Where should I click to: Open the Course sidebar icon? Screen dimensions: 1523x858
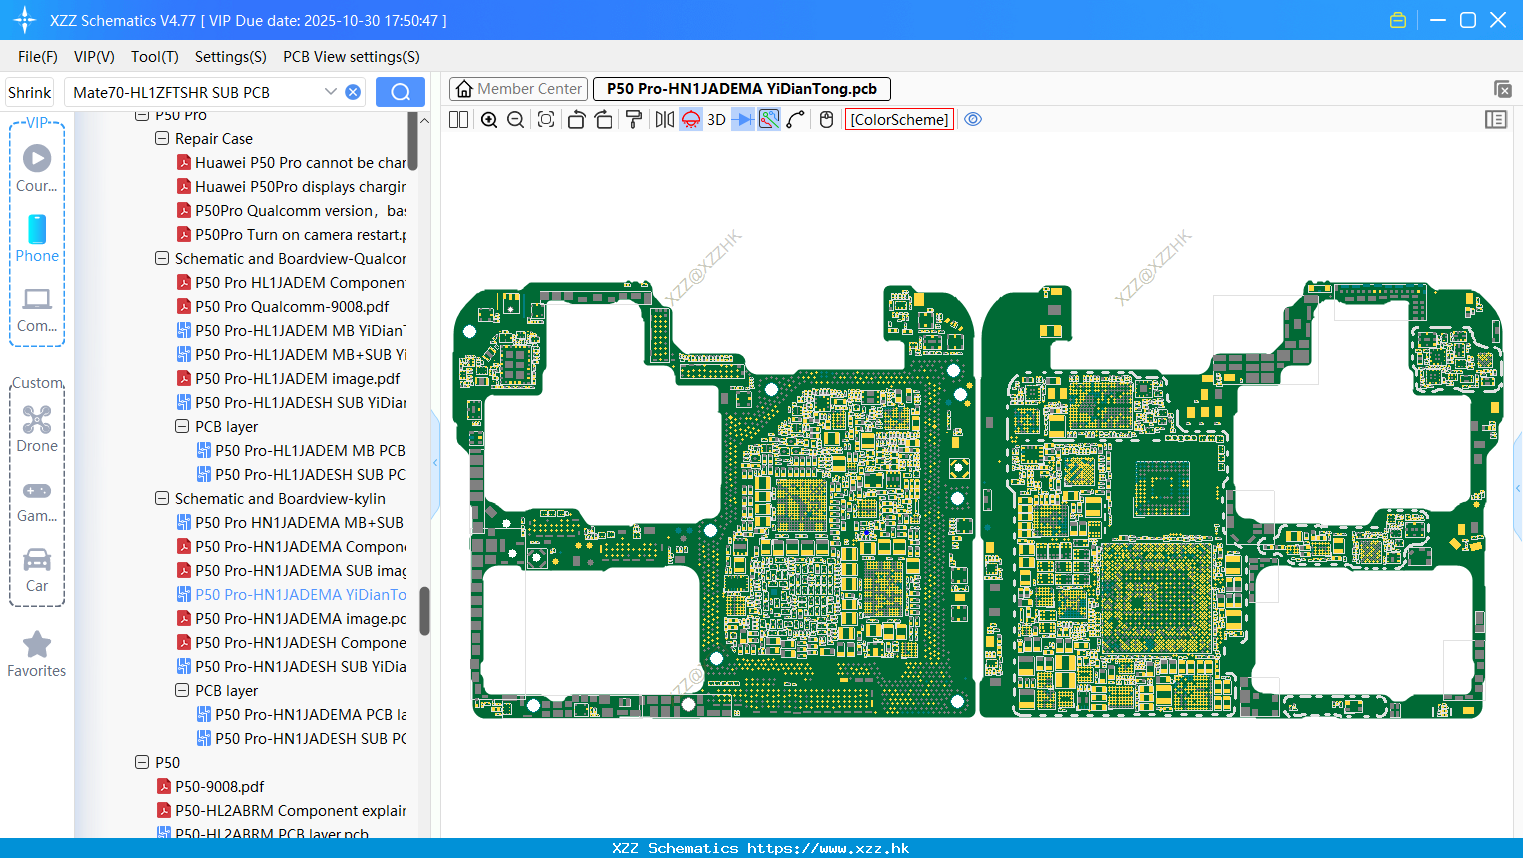pyautogui.click(x=37, y=168)
